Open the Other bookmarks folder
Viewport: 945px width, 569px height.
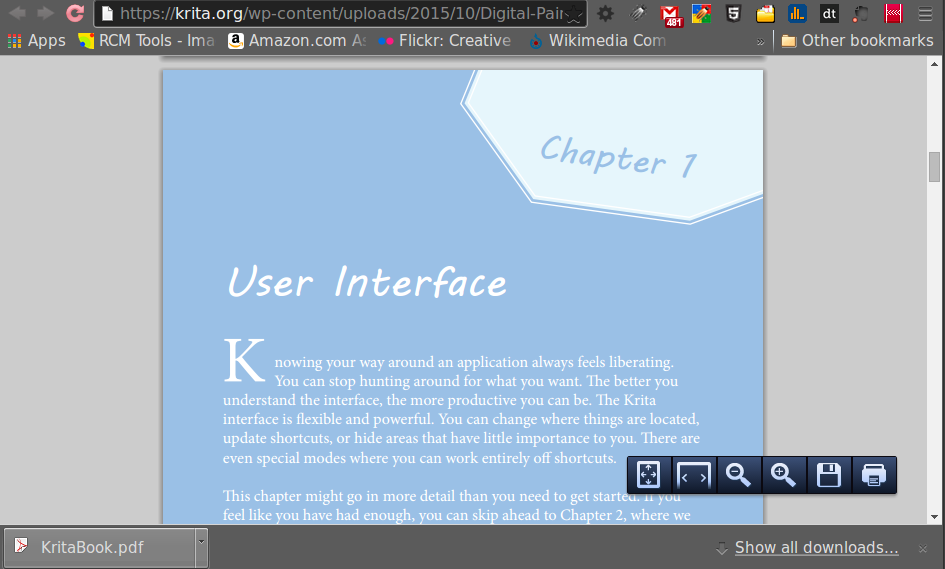coord(857,41)
